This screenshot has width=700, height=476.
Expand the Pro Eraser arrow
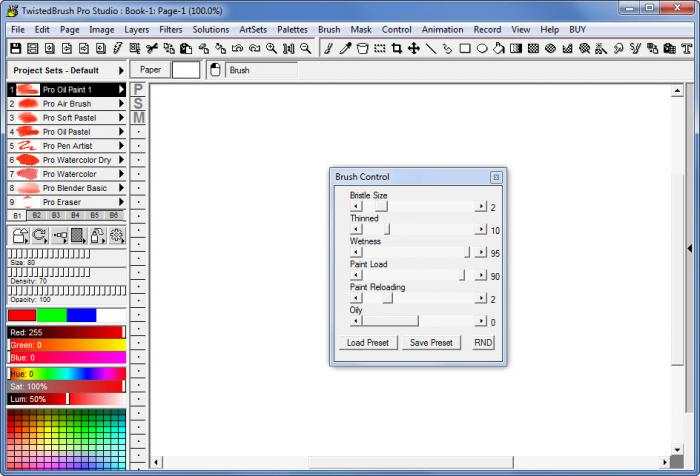121,202
